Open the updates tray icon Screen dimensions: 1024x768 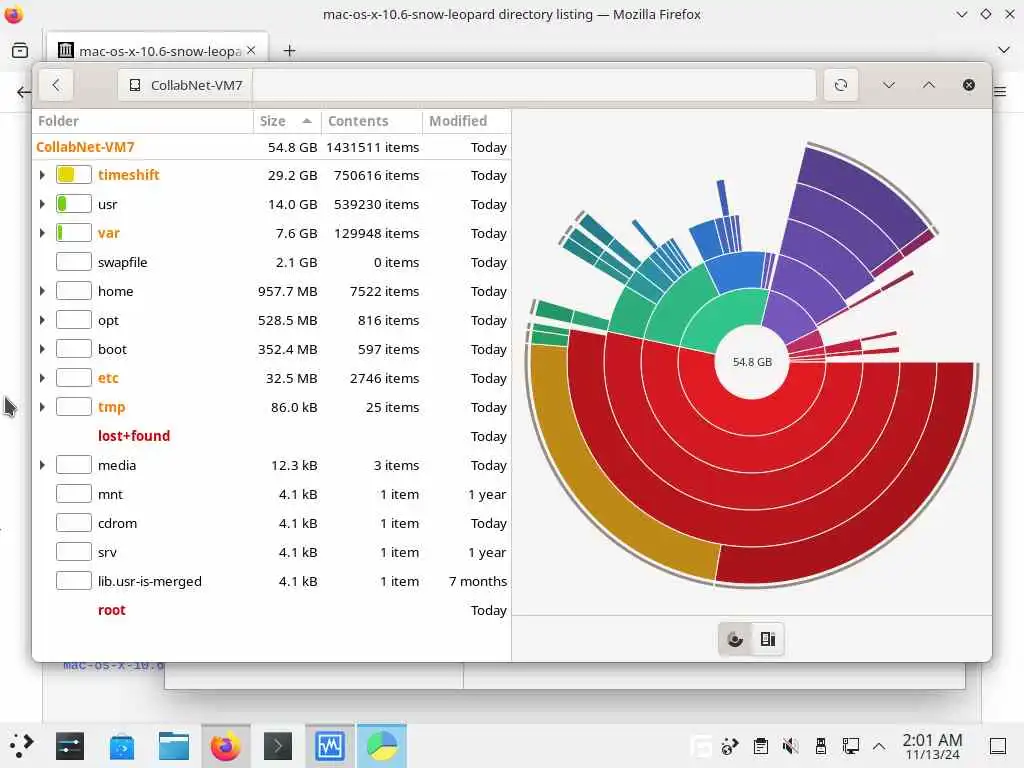pos(730,746)
